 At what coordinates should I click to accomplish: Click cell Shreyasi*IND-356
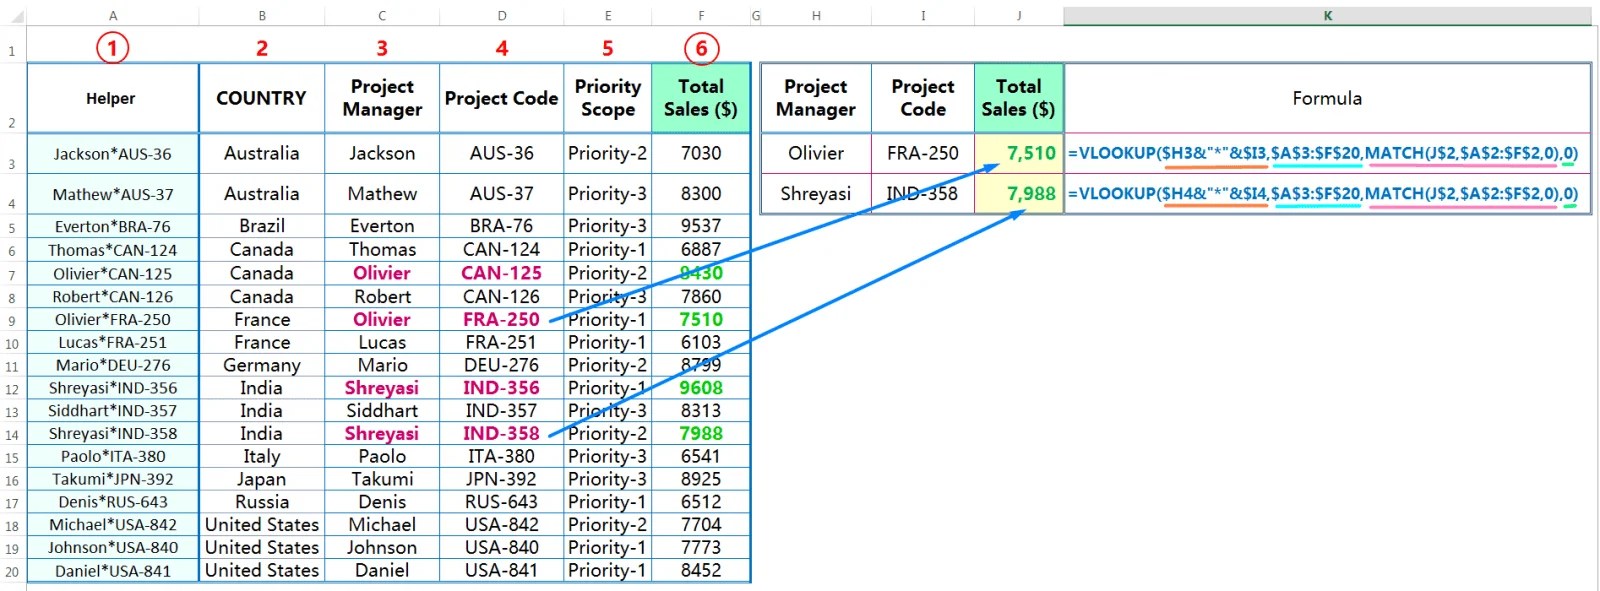(x=113, y=388)
